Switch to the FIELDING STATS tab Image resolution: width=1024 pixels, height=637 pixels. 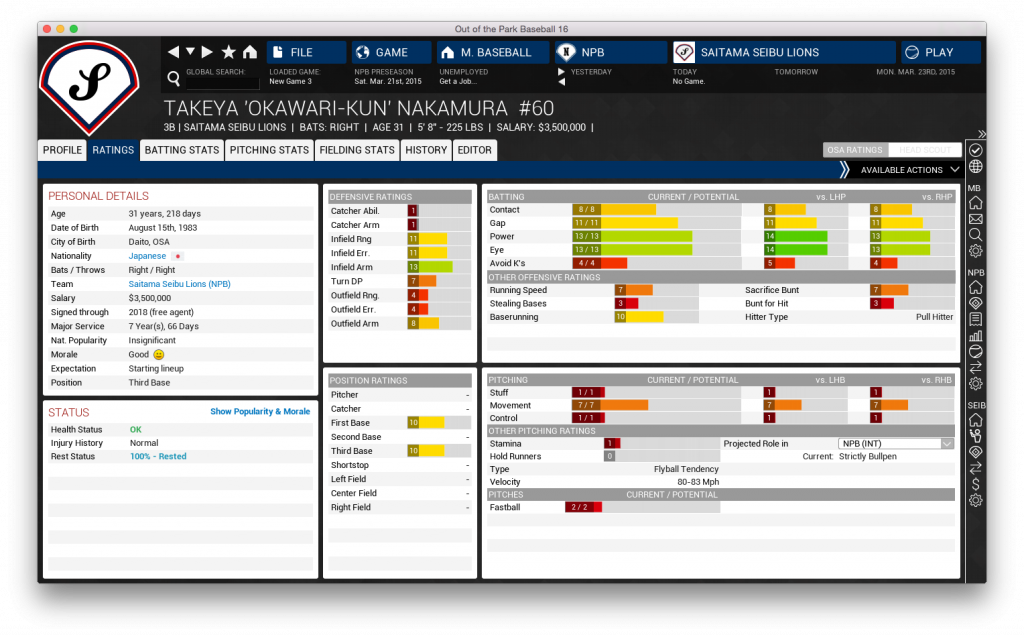(x=357, y=150)
